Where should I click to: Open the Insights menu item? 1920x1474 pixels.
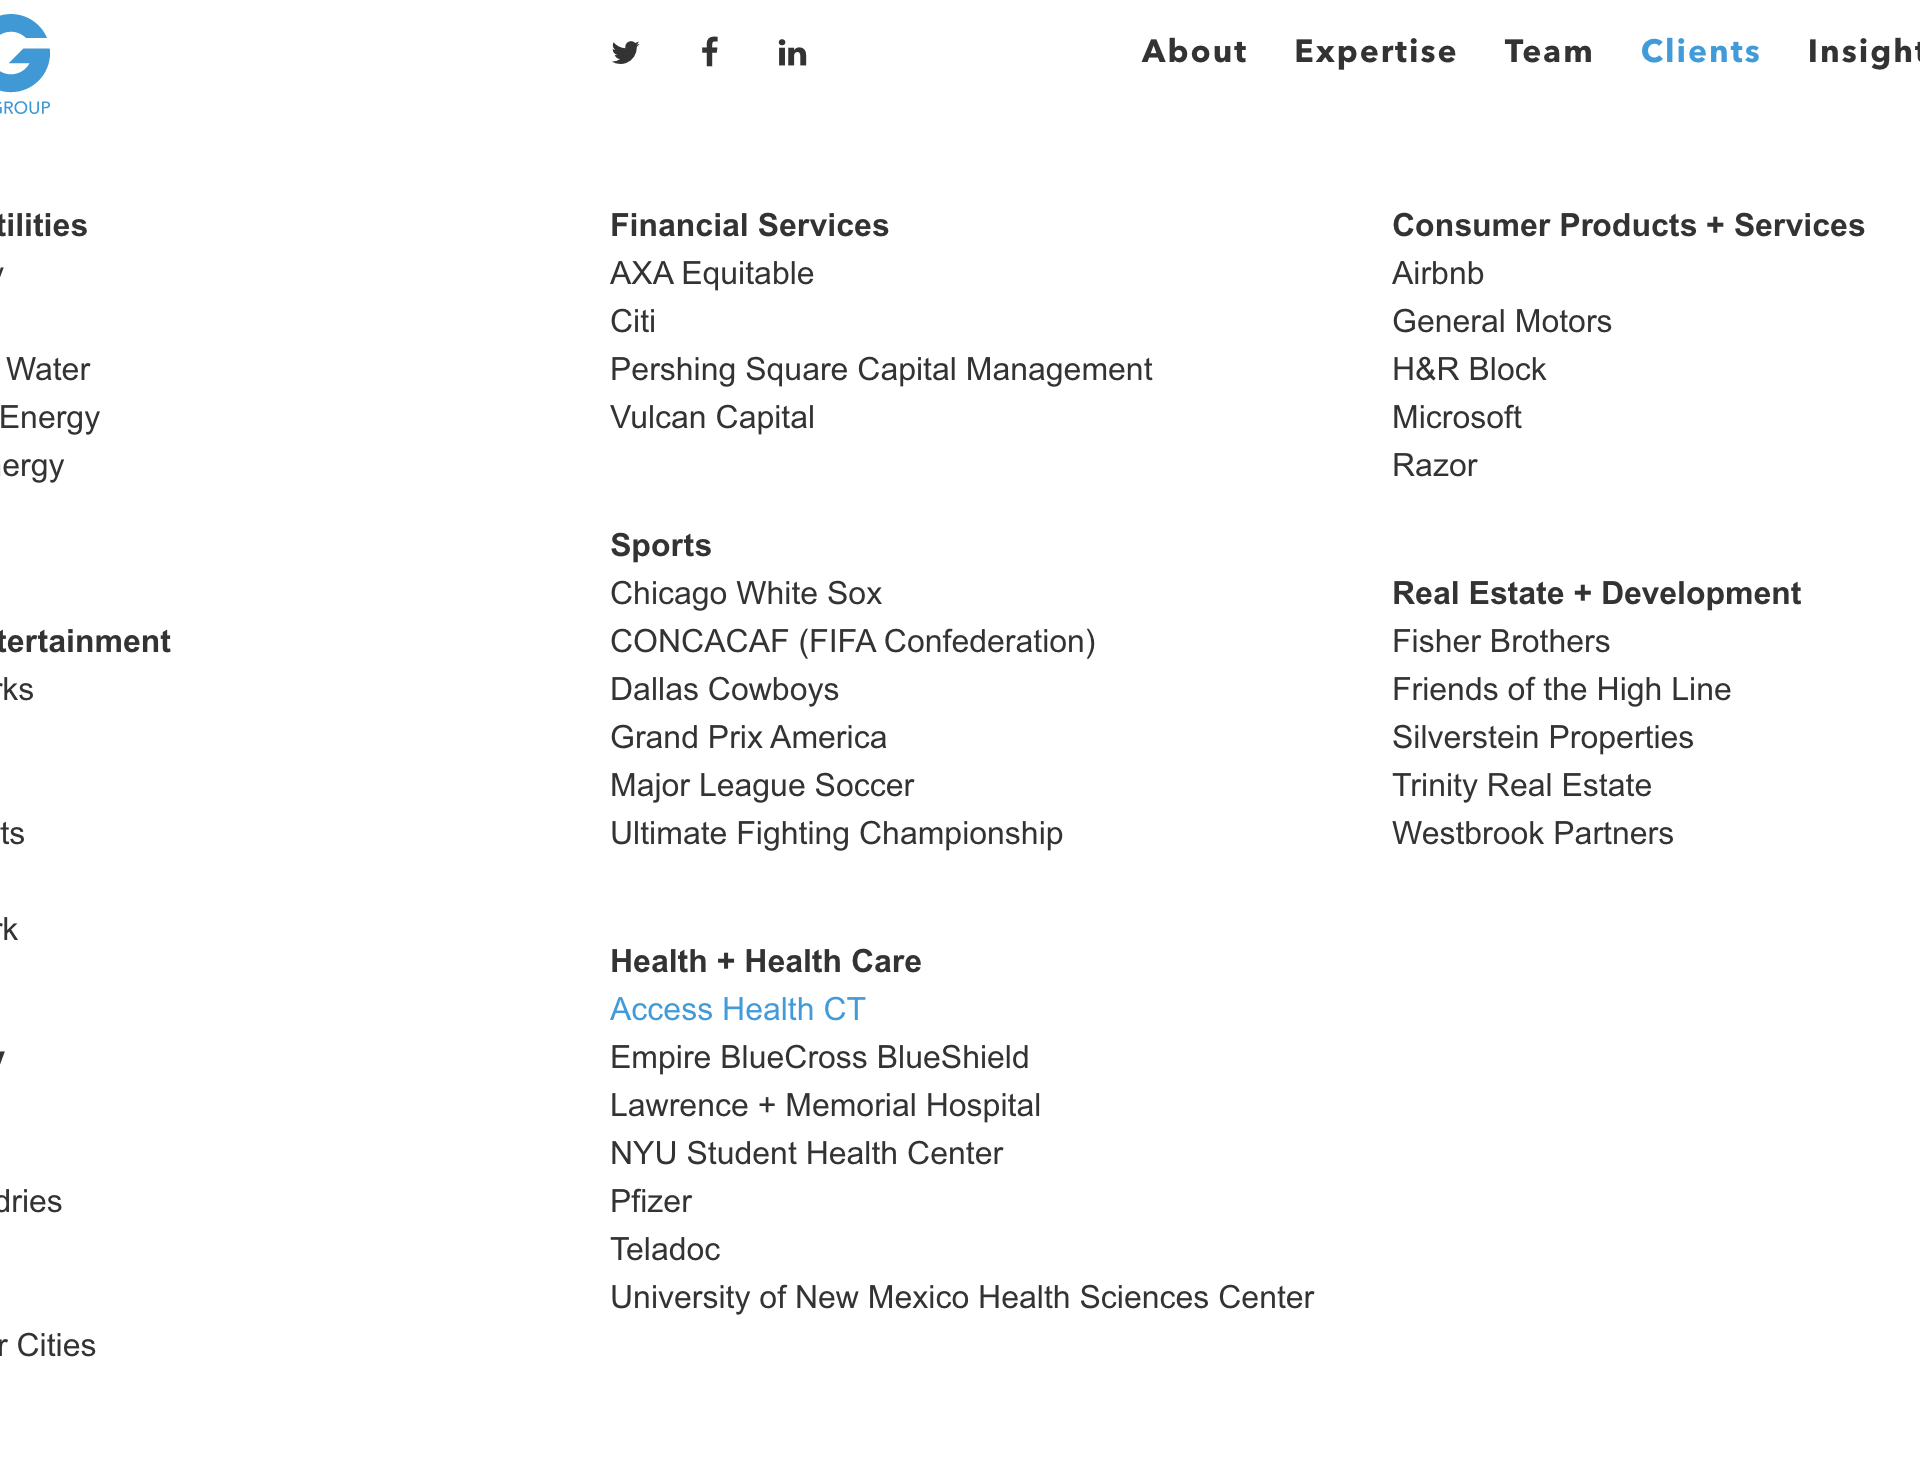coord(1862,51)
